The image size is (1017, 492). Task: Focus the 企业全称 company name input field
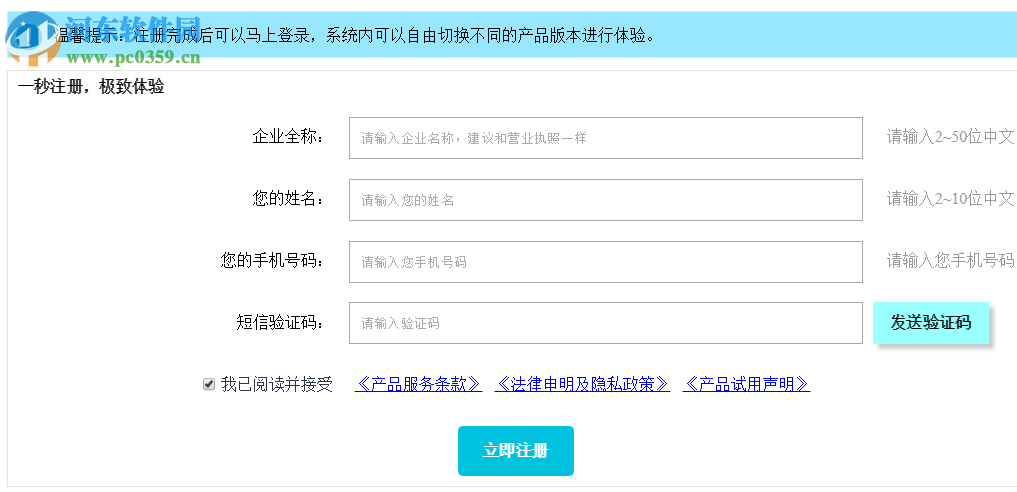tap(605, 138)
